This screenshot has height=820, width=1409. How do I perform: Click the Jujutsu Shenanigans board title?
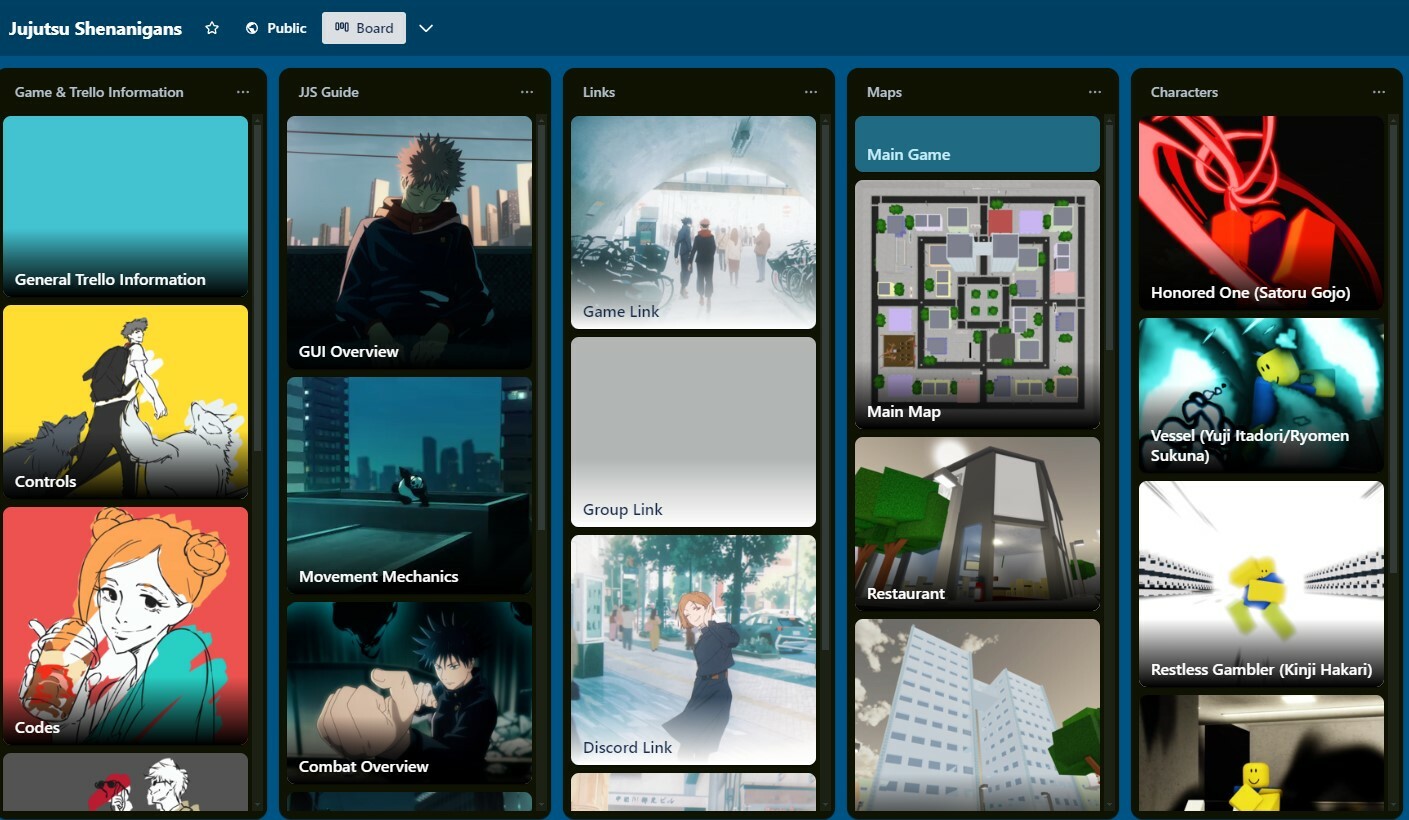(x=96, y=28)
